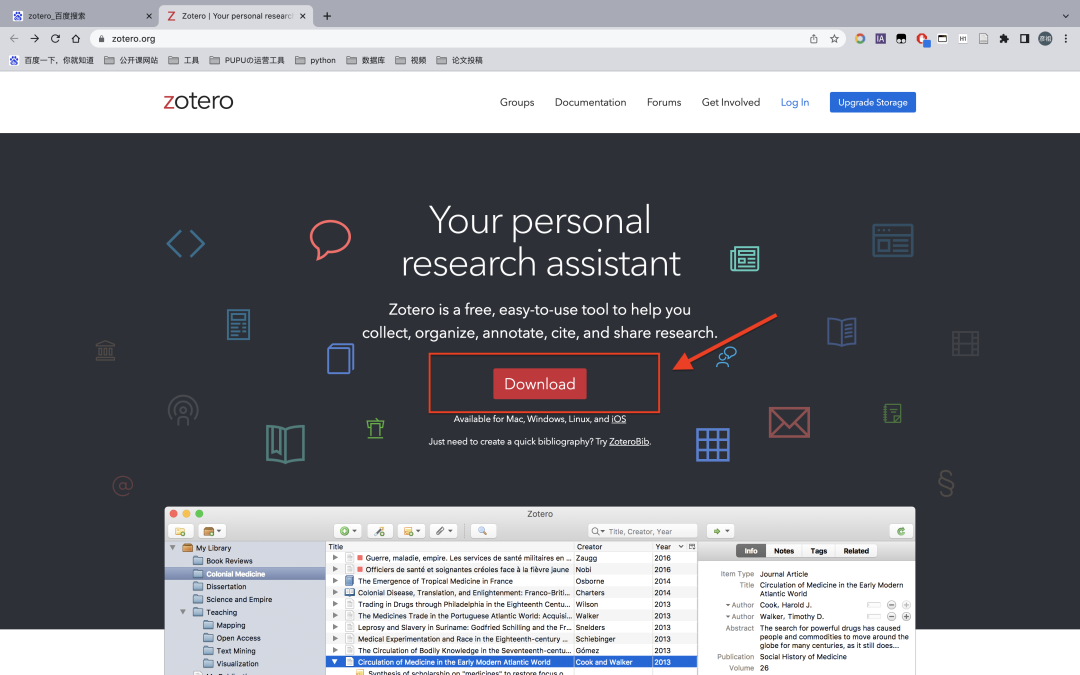Go to Documentation in the nav bar
This screenshot has width=1080, height=675.
coord(590,102)
